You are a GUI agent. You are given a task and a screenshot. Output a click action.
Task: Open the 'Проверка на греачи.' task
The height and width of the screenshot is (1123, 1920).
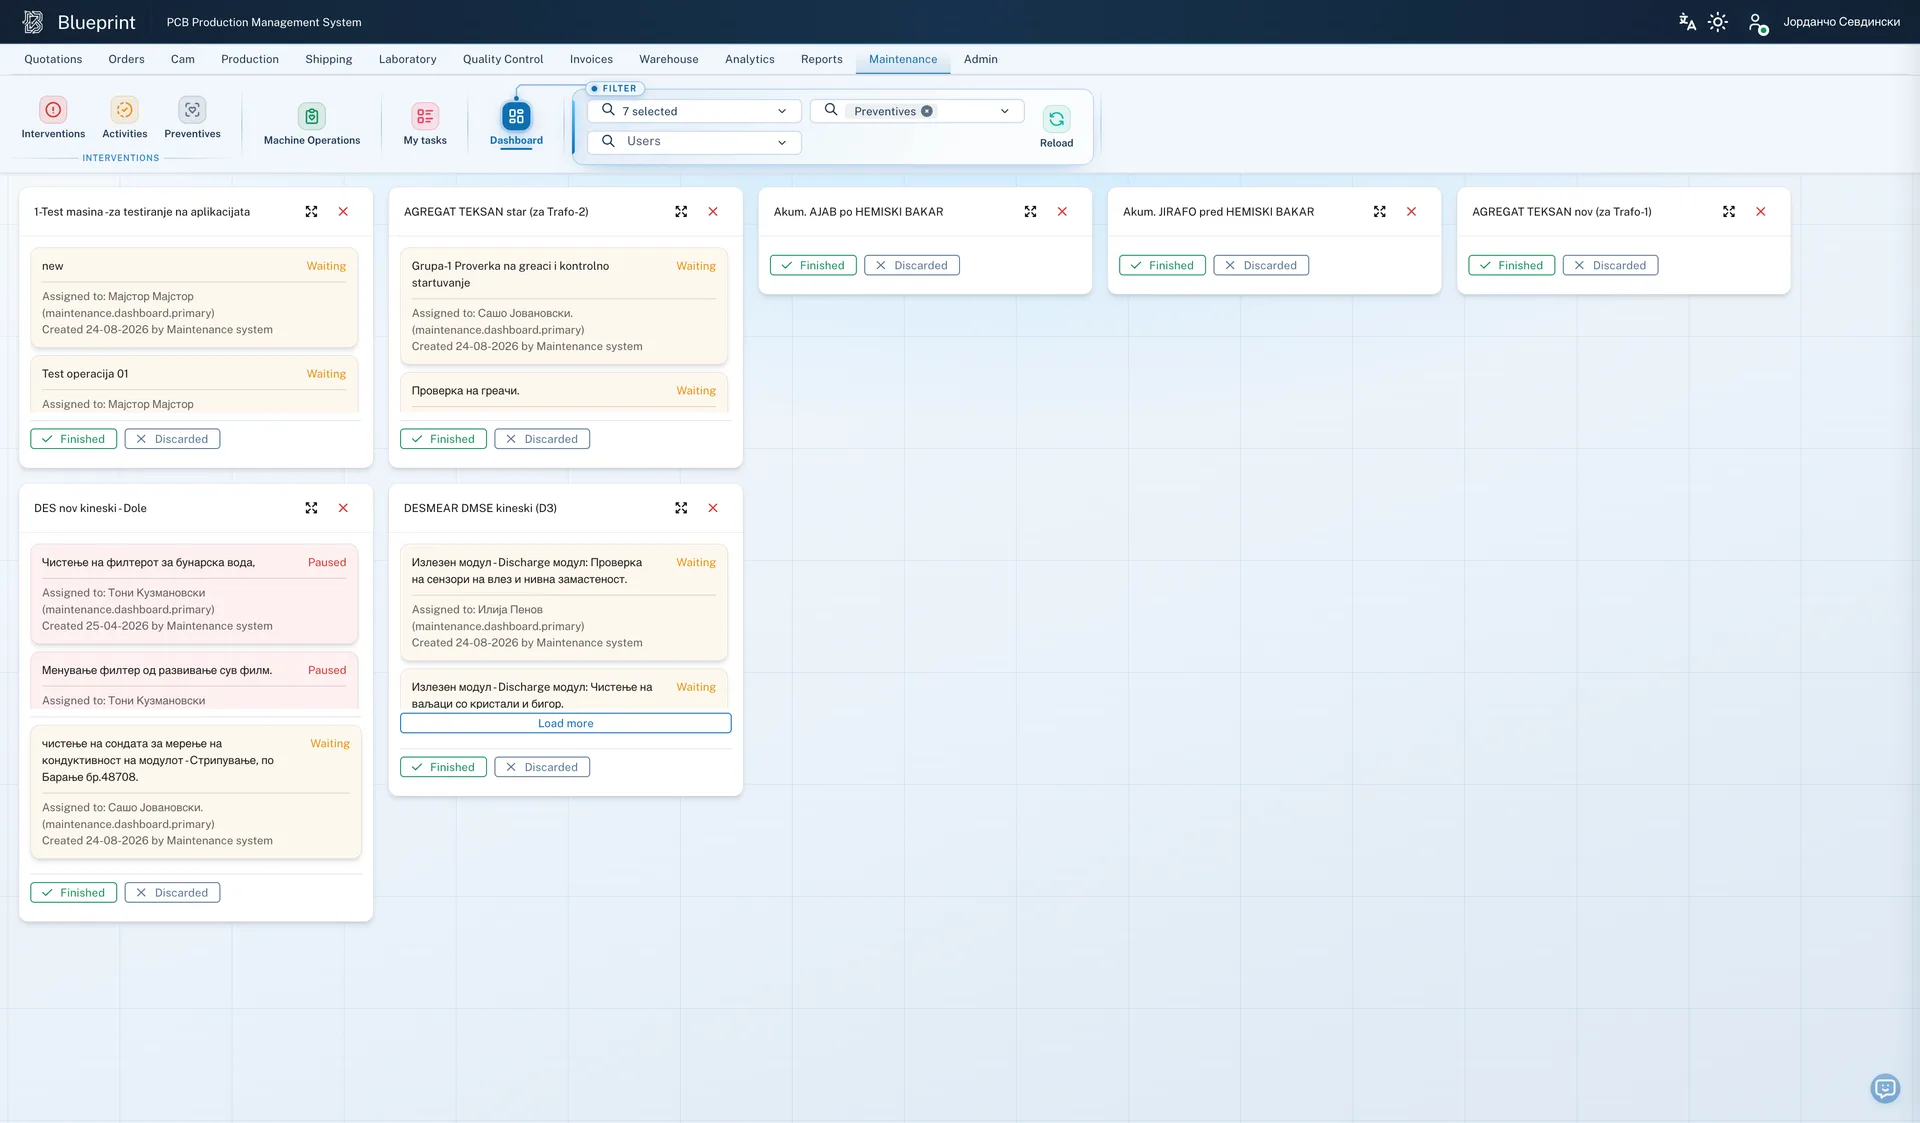tap(564, 392)
